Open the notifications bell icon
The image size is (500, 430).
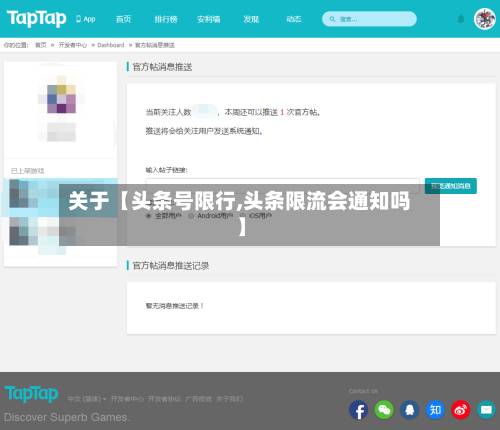coord(461,19)
